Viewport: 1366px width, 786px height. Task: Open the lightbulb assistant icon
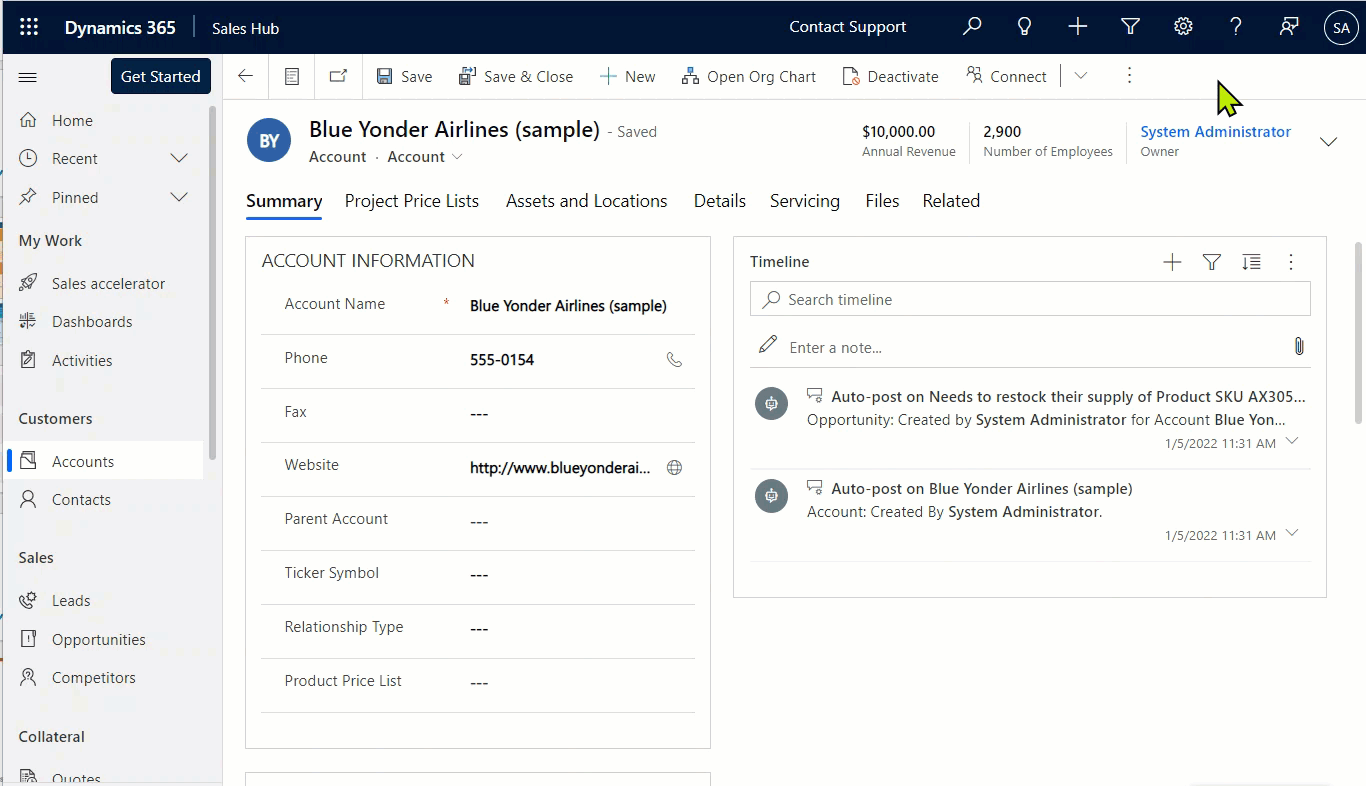1024,27
